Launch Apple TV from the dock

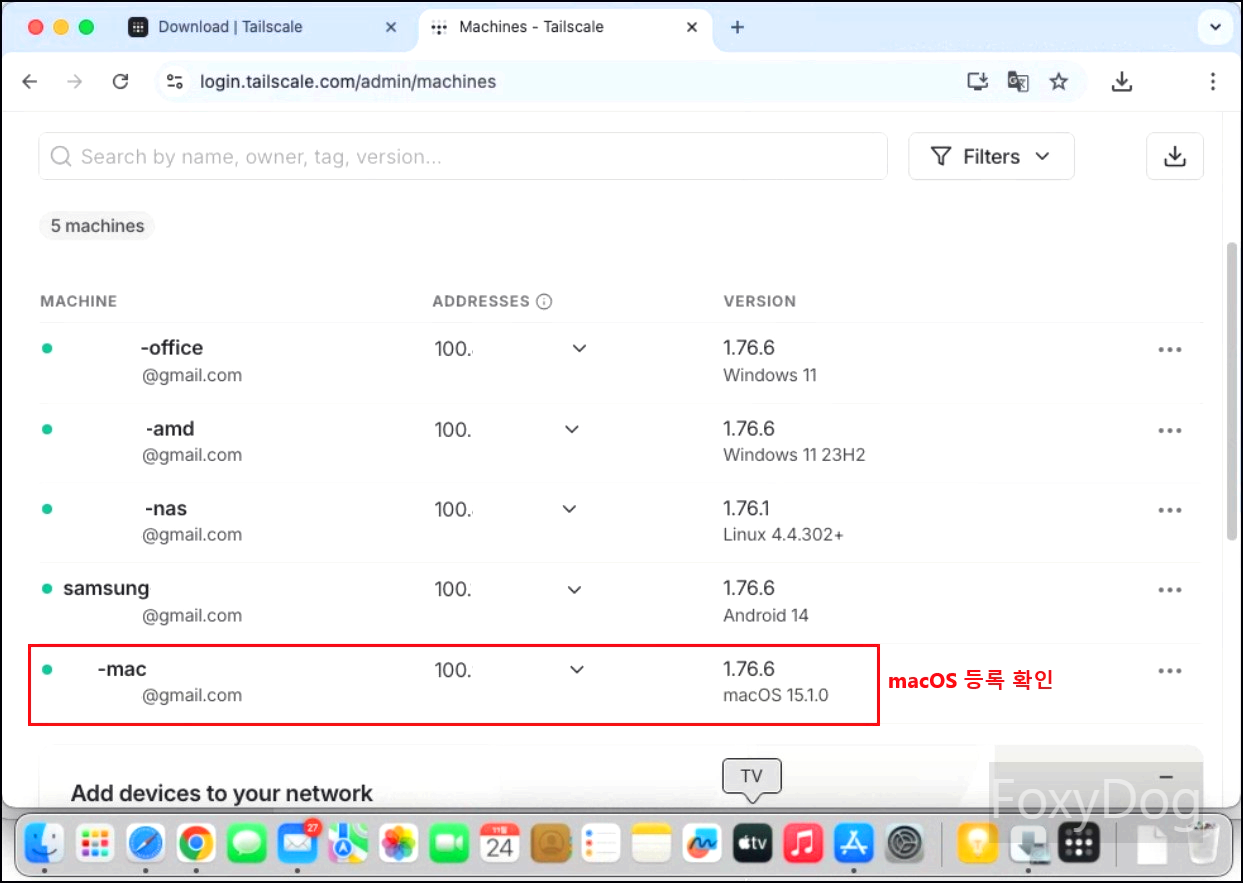pos(752,844)
